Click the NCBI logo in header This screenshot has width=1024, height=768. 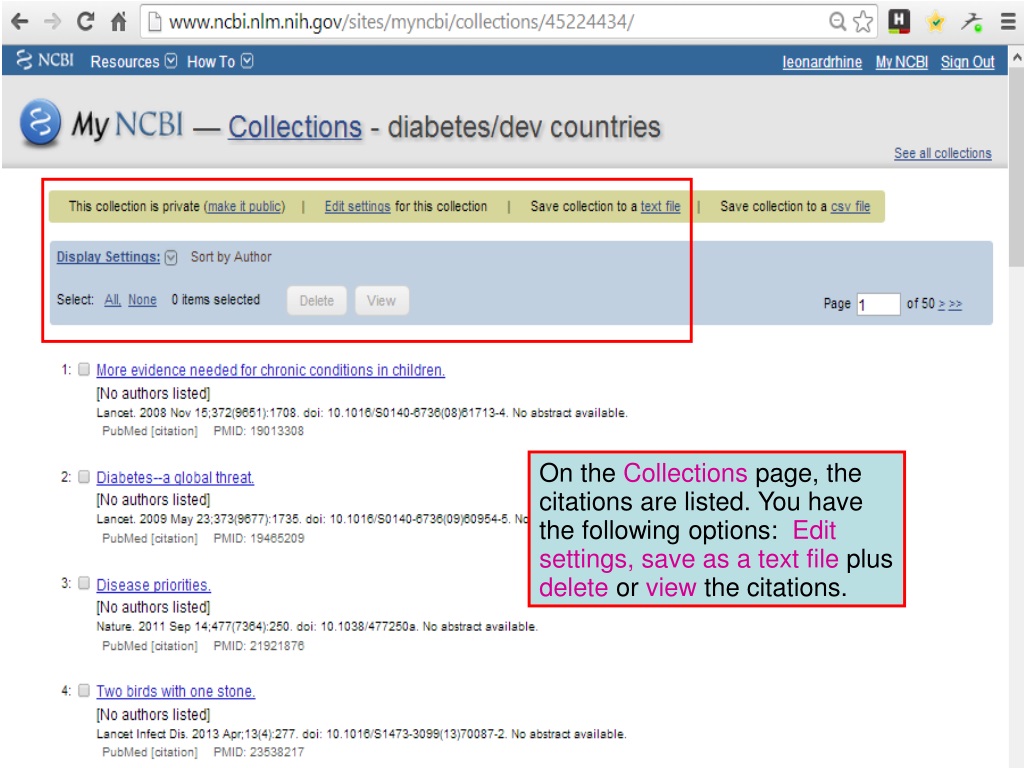coord(44,60)
